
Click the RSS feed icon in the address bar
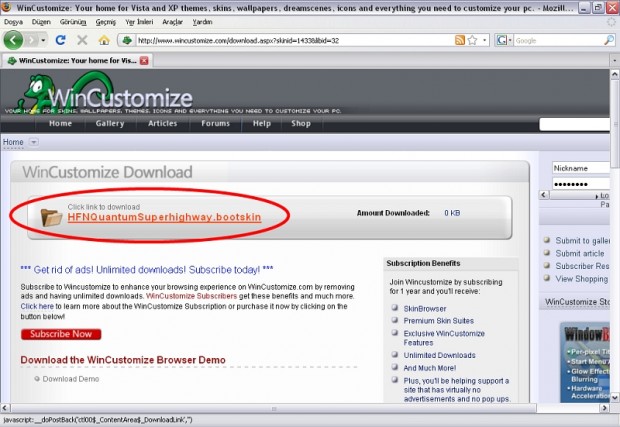(460, 40)
